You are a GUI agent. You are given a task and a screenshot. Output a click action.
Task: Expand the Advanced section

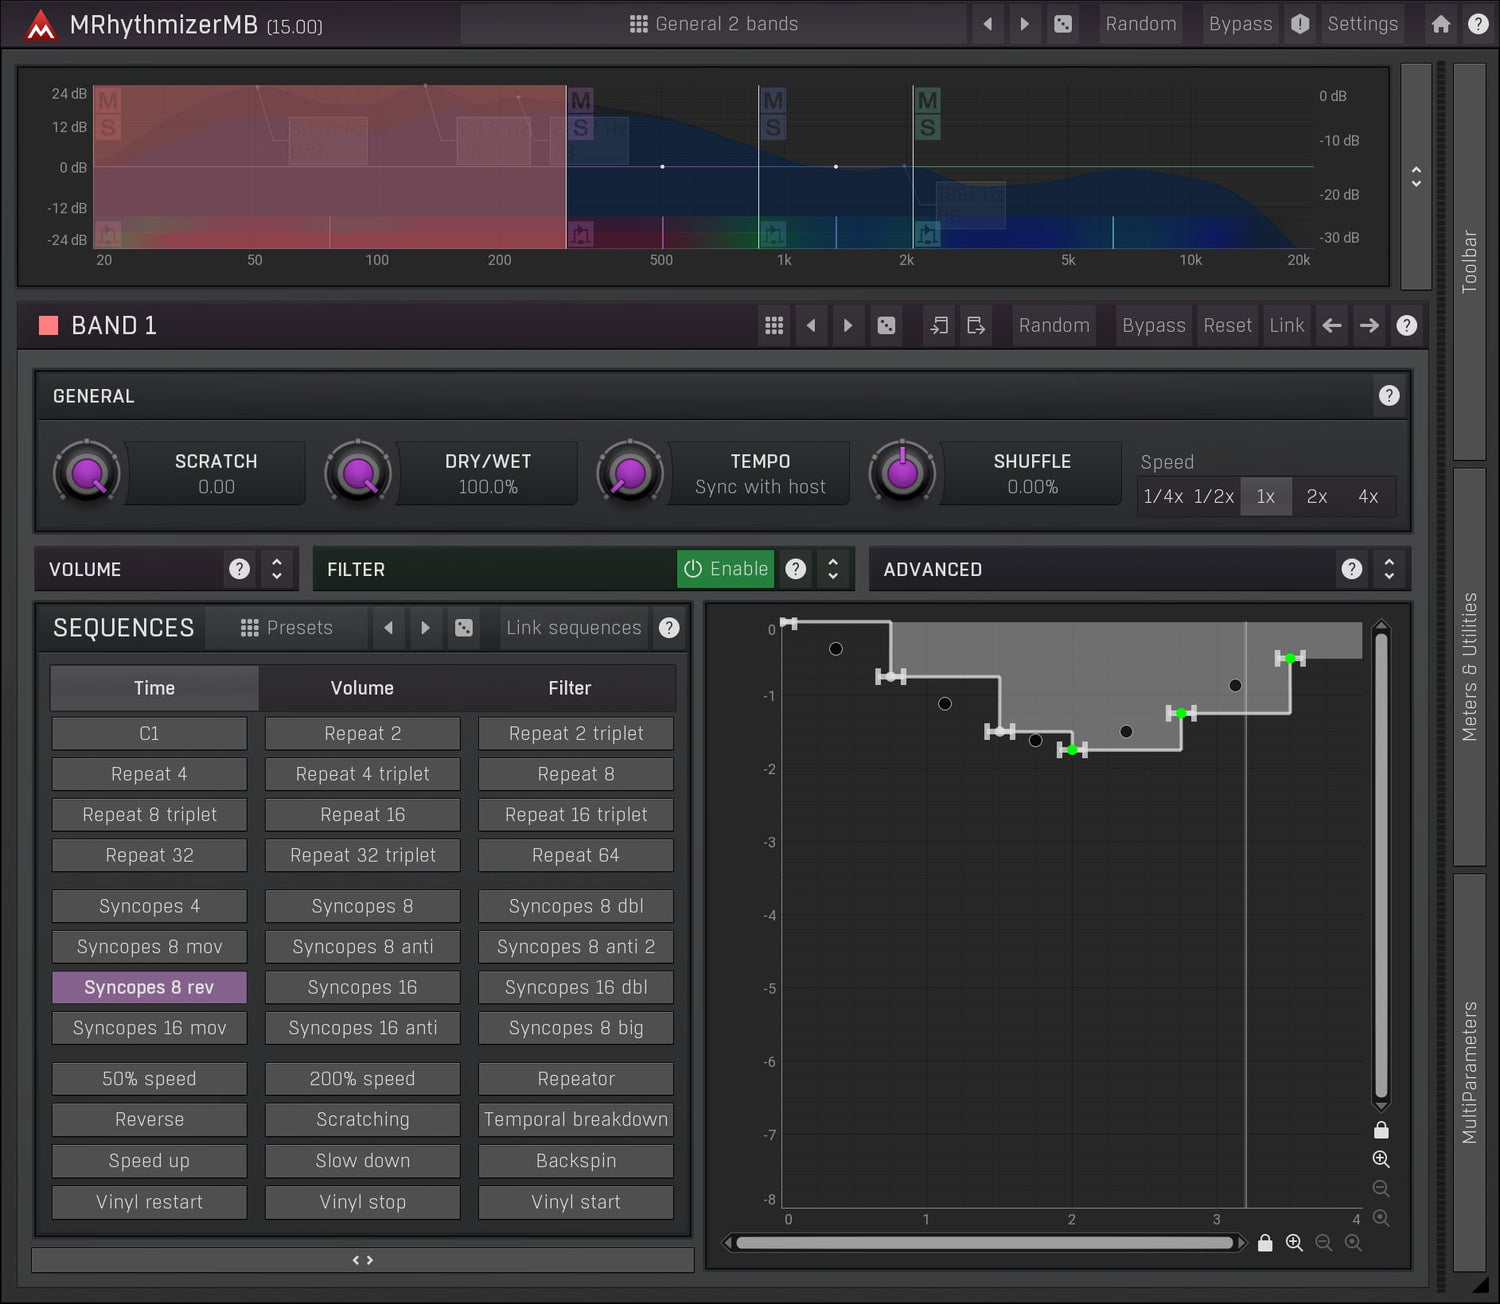tap(1389, 569)
